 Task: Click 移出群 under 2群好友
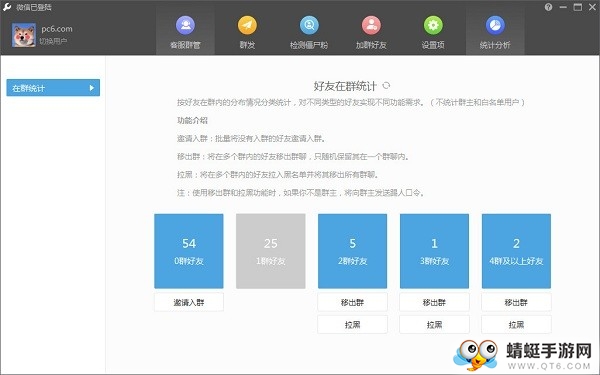click(352, 302)
